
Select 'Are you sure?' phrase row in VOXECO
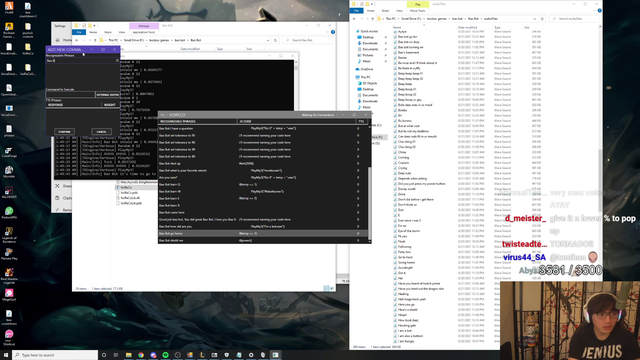coord(263,178)
